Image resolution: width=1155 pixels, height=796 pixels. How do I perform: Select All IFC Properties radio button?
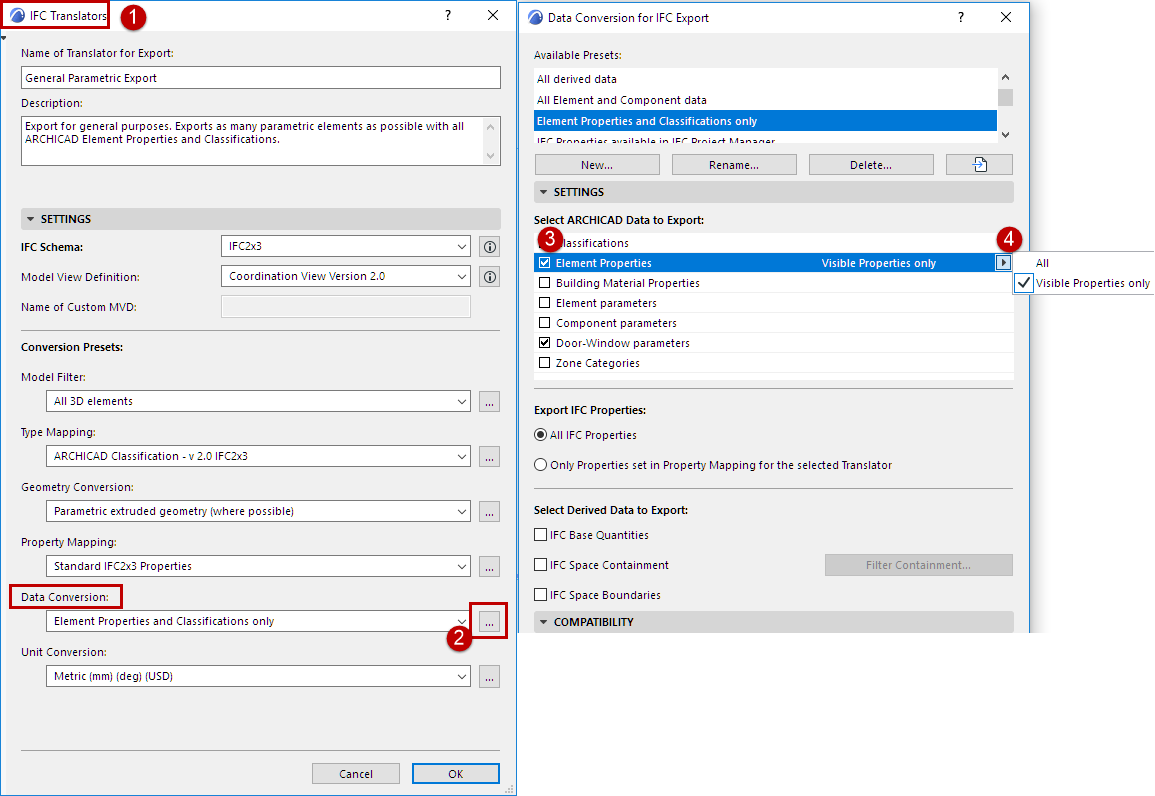(541, 434)
